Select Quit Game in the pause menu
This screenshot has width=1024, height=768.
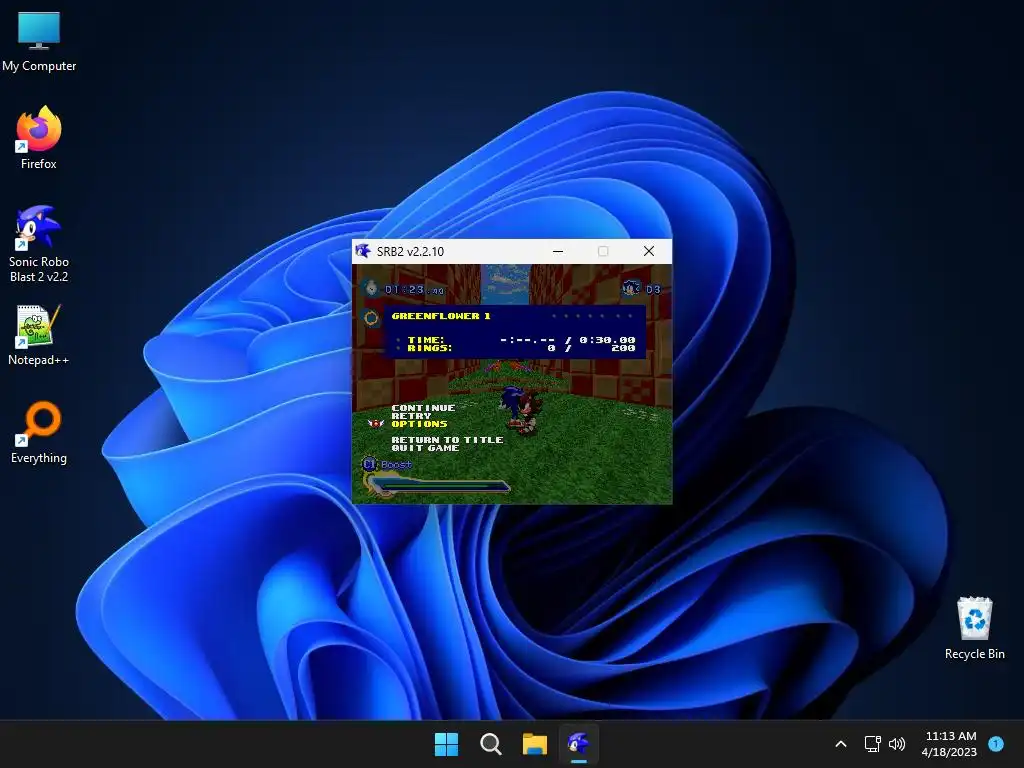(x=425, y=448)
